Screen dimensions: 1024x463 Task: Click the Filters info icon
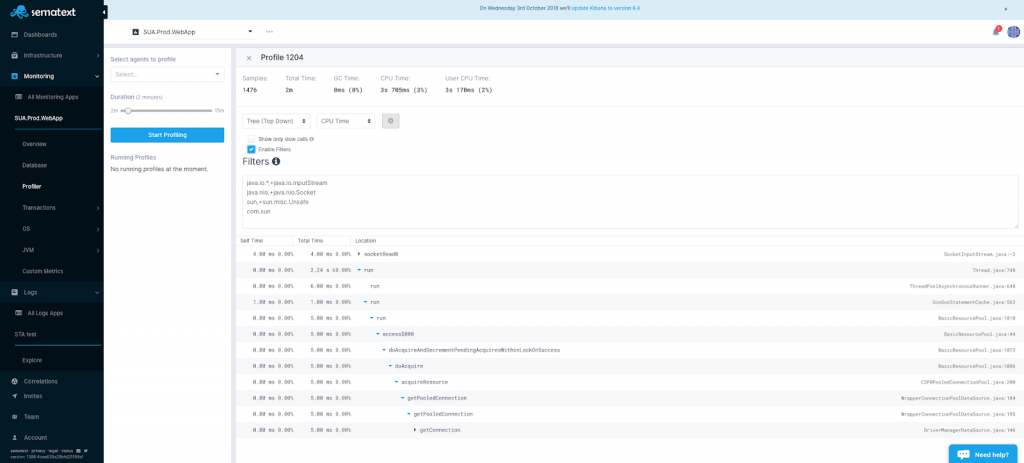tap(276, 161)
